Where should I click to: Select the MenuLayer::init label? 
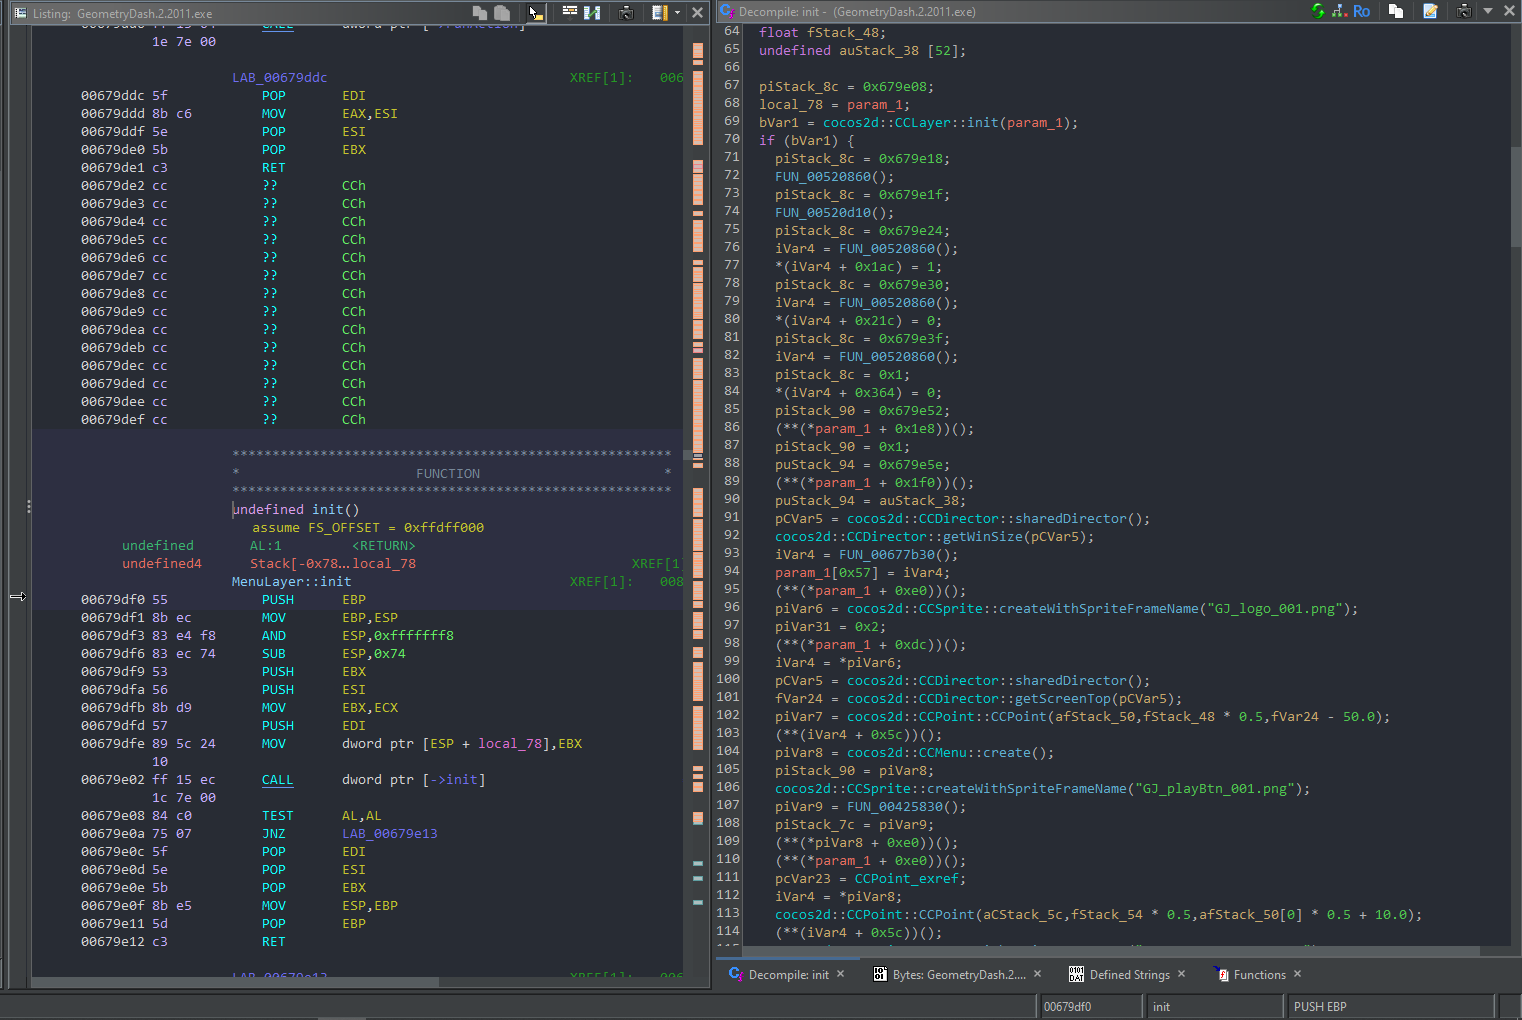291,582
